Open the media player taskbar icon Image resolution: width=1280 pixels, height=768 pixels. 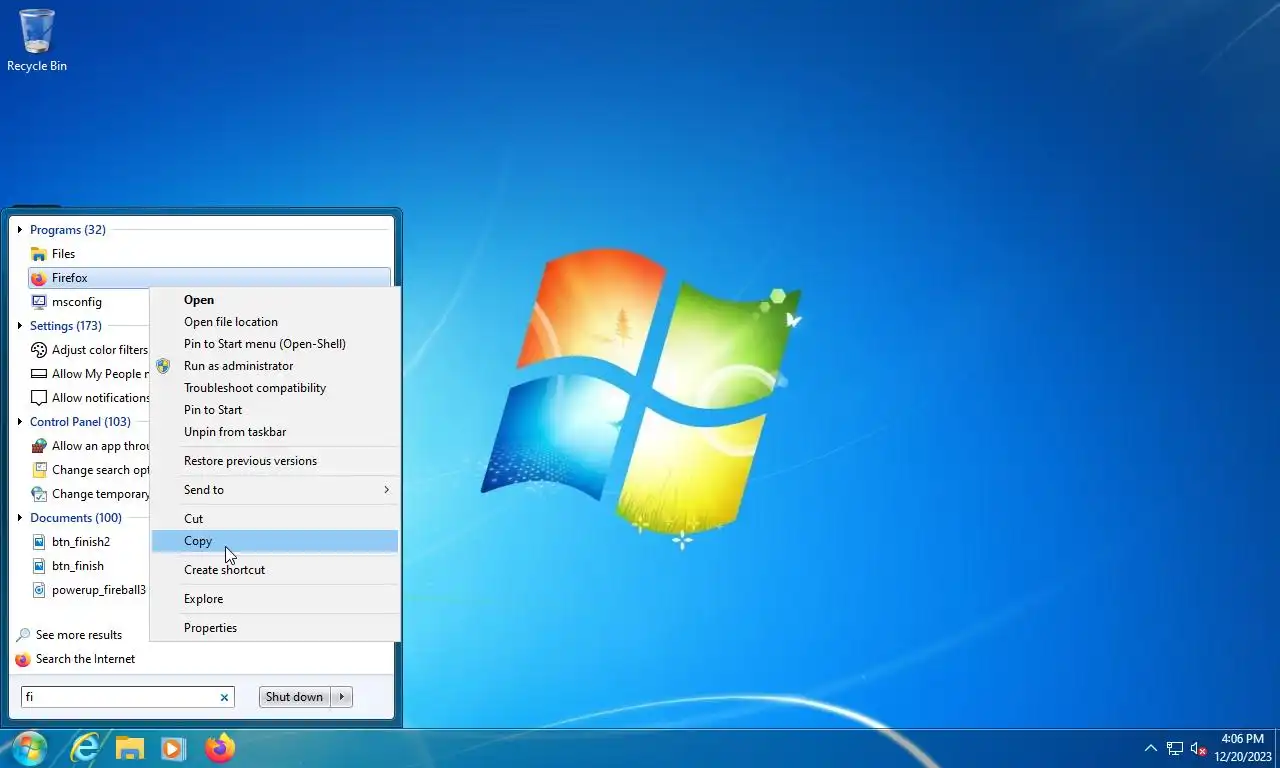coord(174,748)
